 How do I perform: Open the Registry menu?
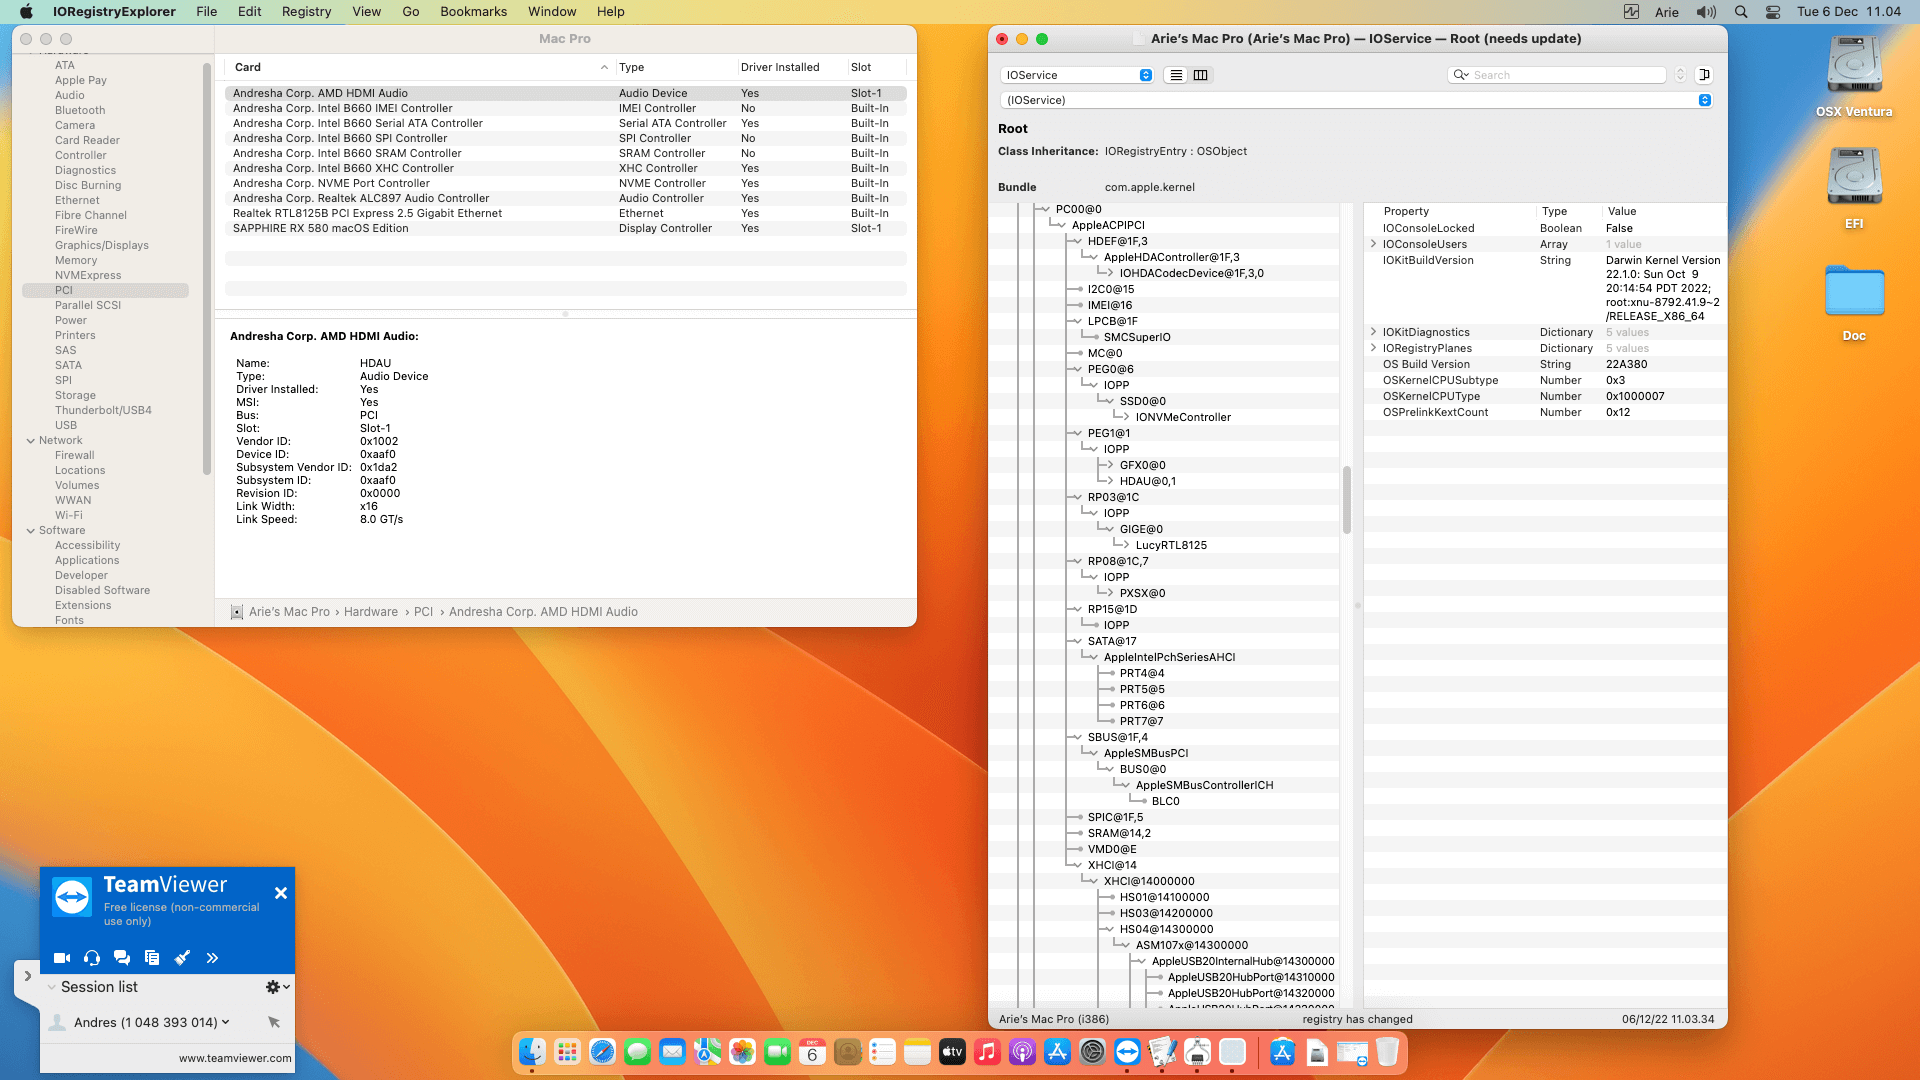pos(306,12)
